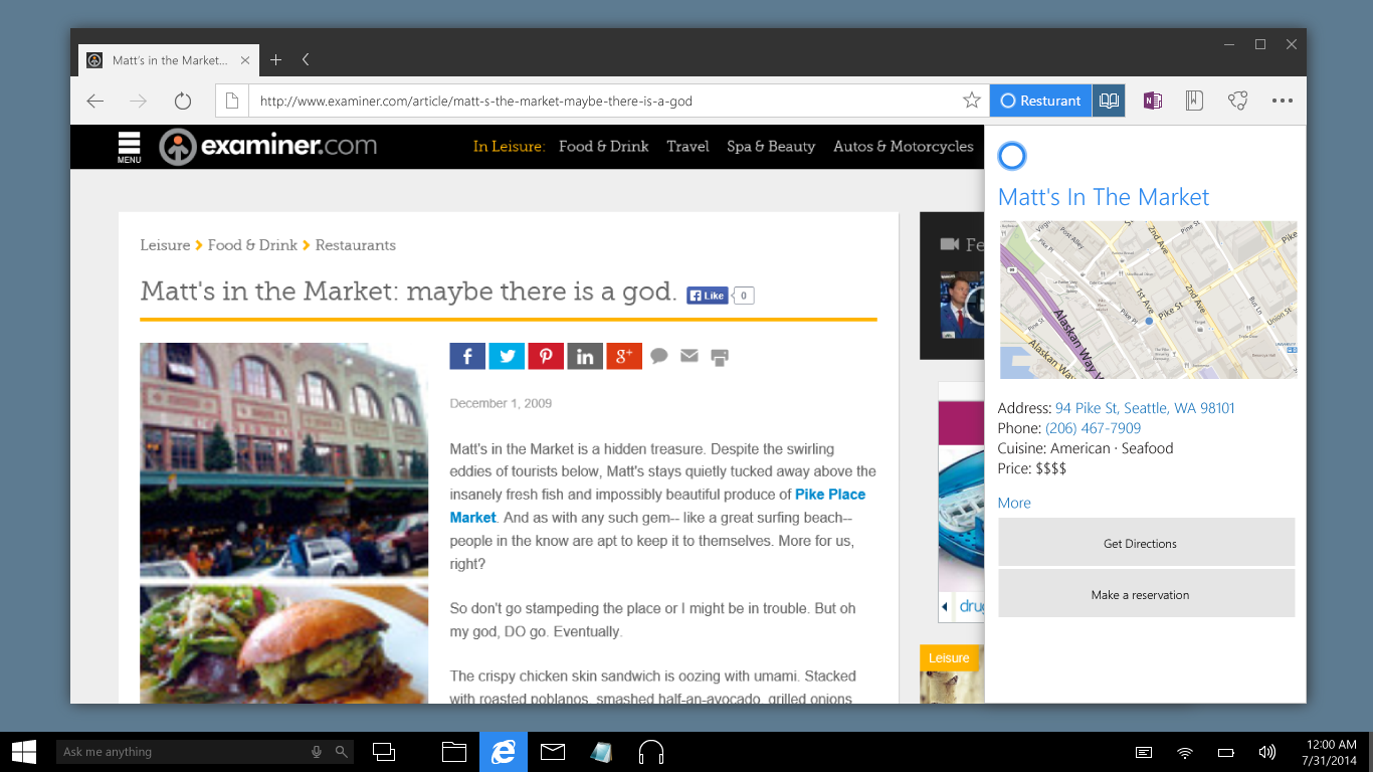Click the comment bubble icon

(659, 356)
